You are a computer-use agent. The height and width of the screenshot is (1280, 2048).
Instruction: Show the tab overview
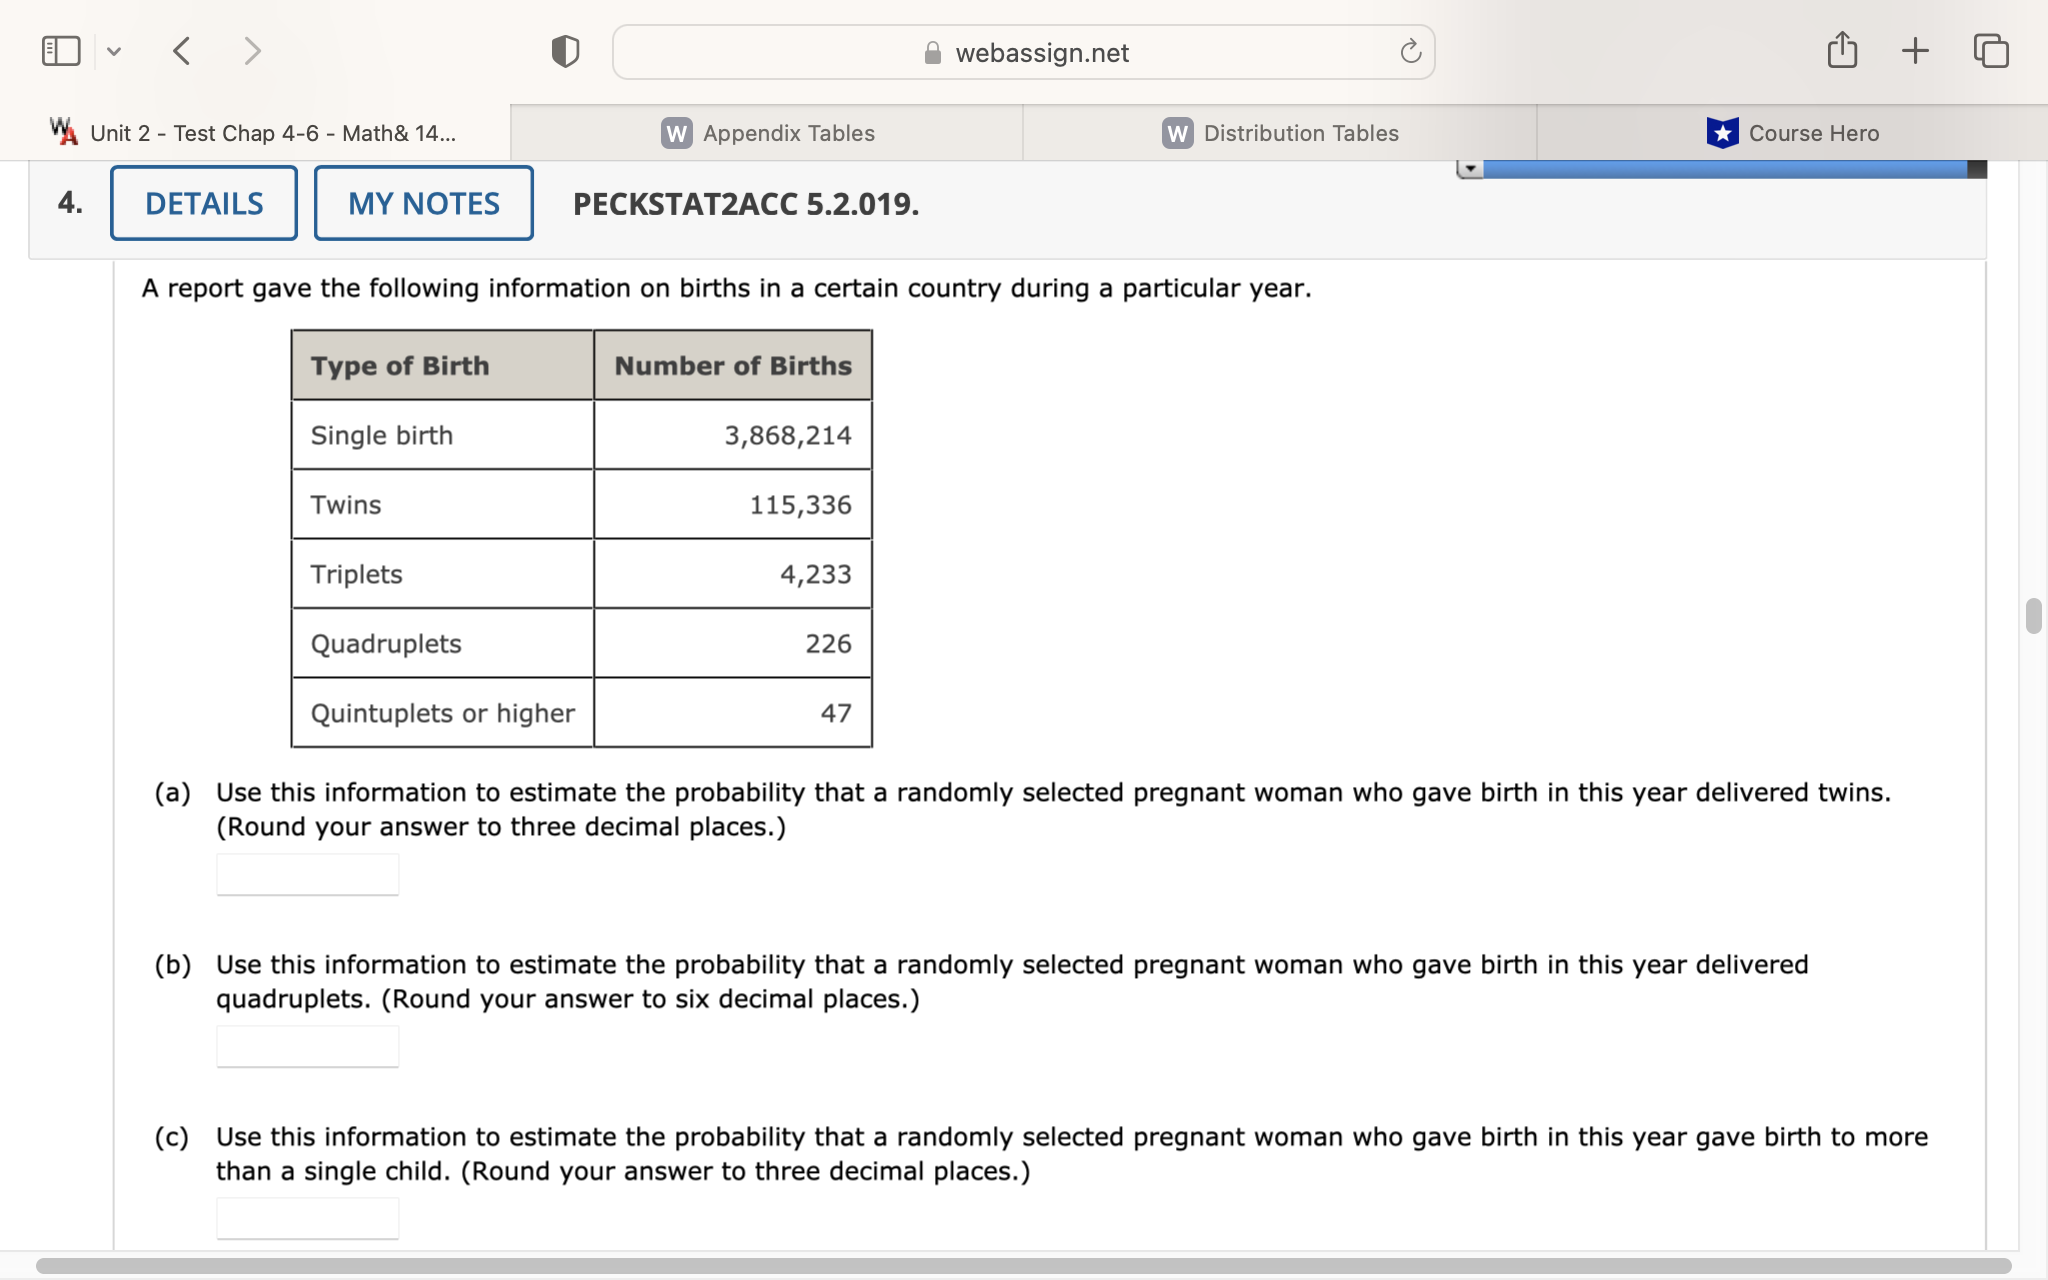pos(1990,51)
